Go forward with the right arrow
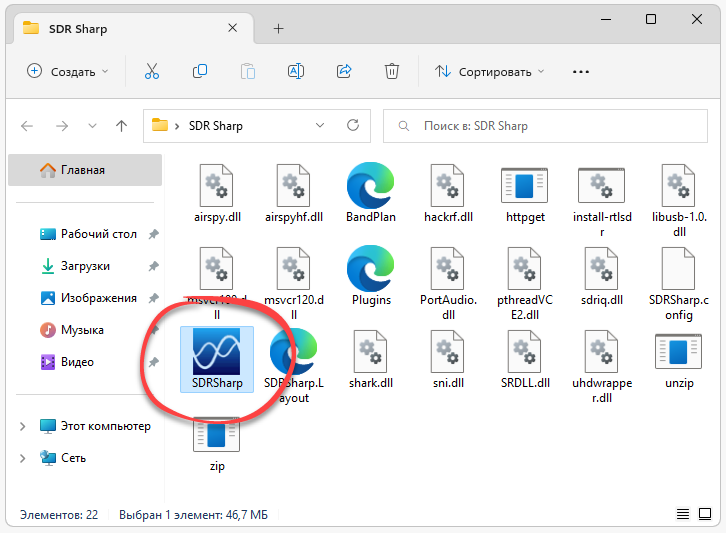The height and width of the screenshot is (533, 726). pyautogui.click(x=62, y=126)
